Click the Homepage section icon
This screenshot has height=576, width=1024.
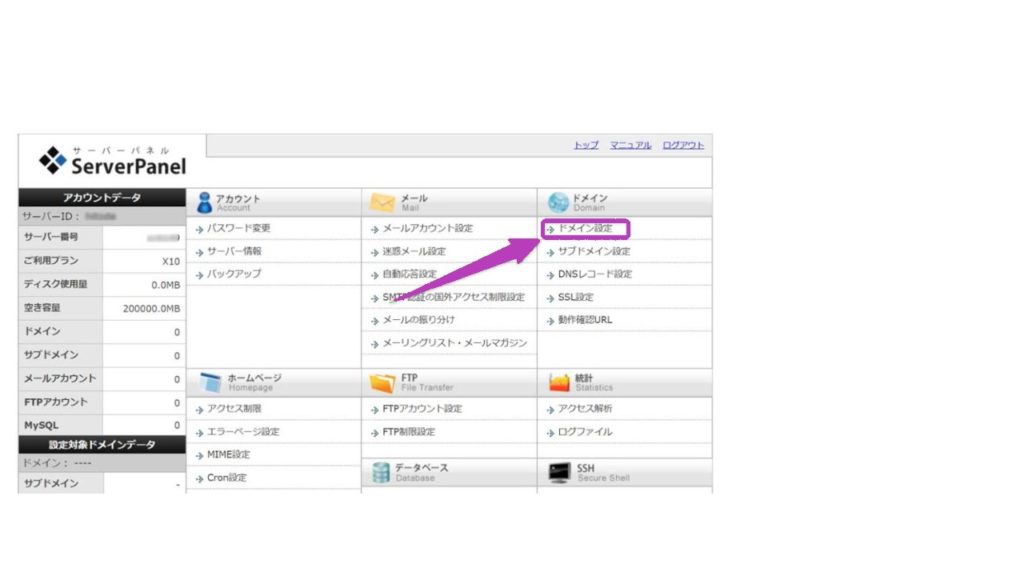(x=210, y=383)
